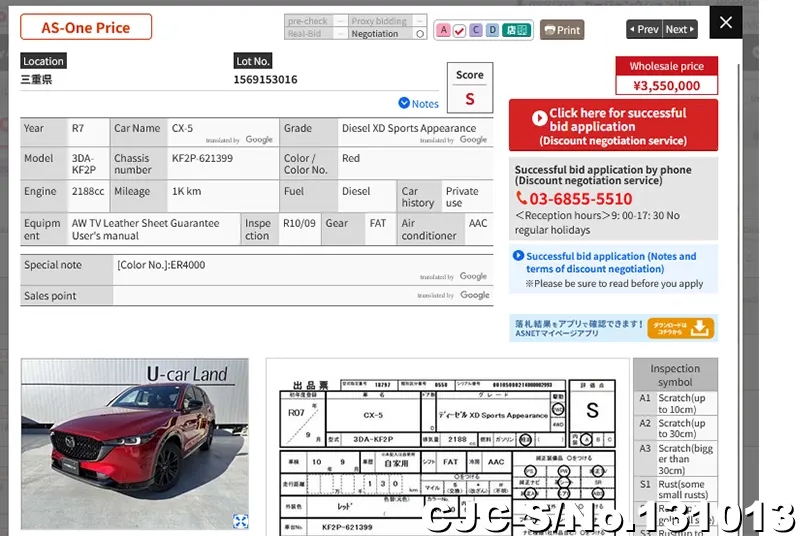Viewport: 800px width, 536px height.
Task: Close the vehicle detail popup
Action: [x=726, y=22]
